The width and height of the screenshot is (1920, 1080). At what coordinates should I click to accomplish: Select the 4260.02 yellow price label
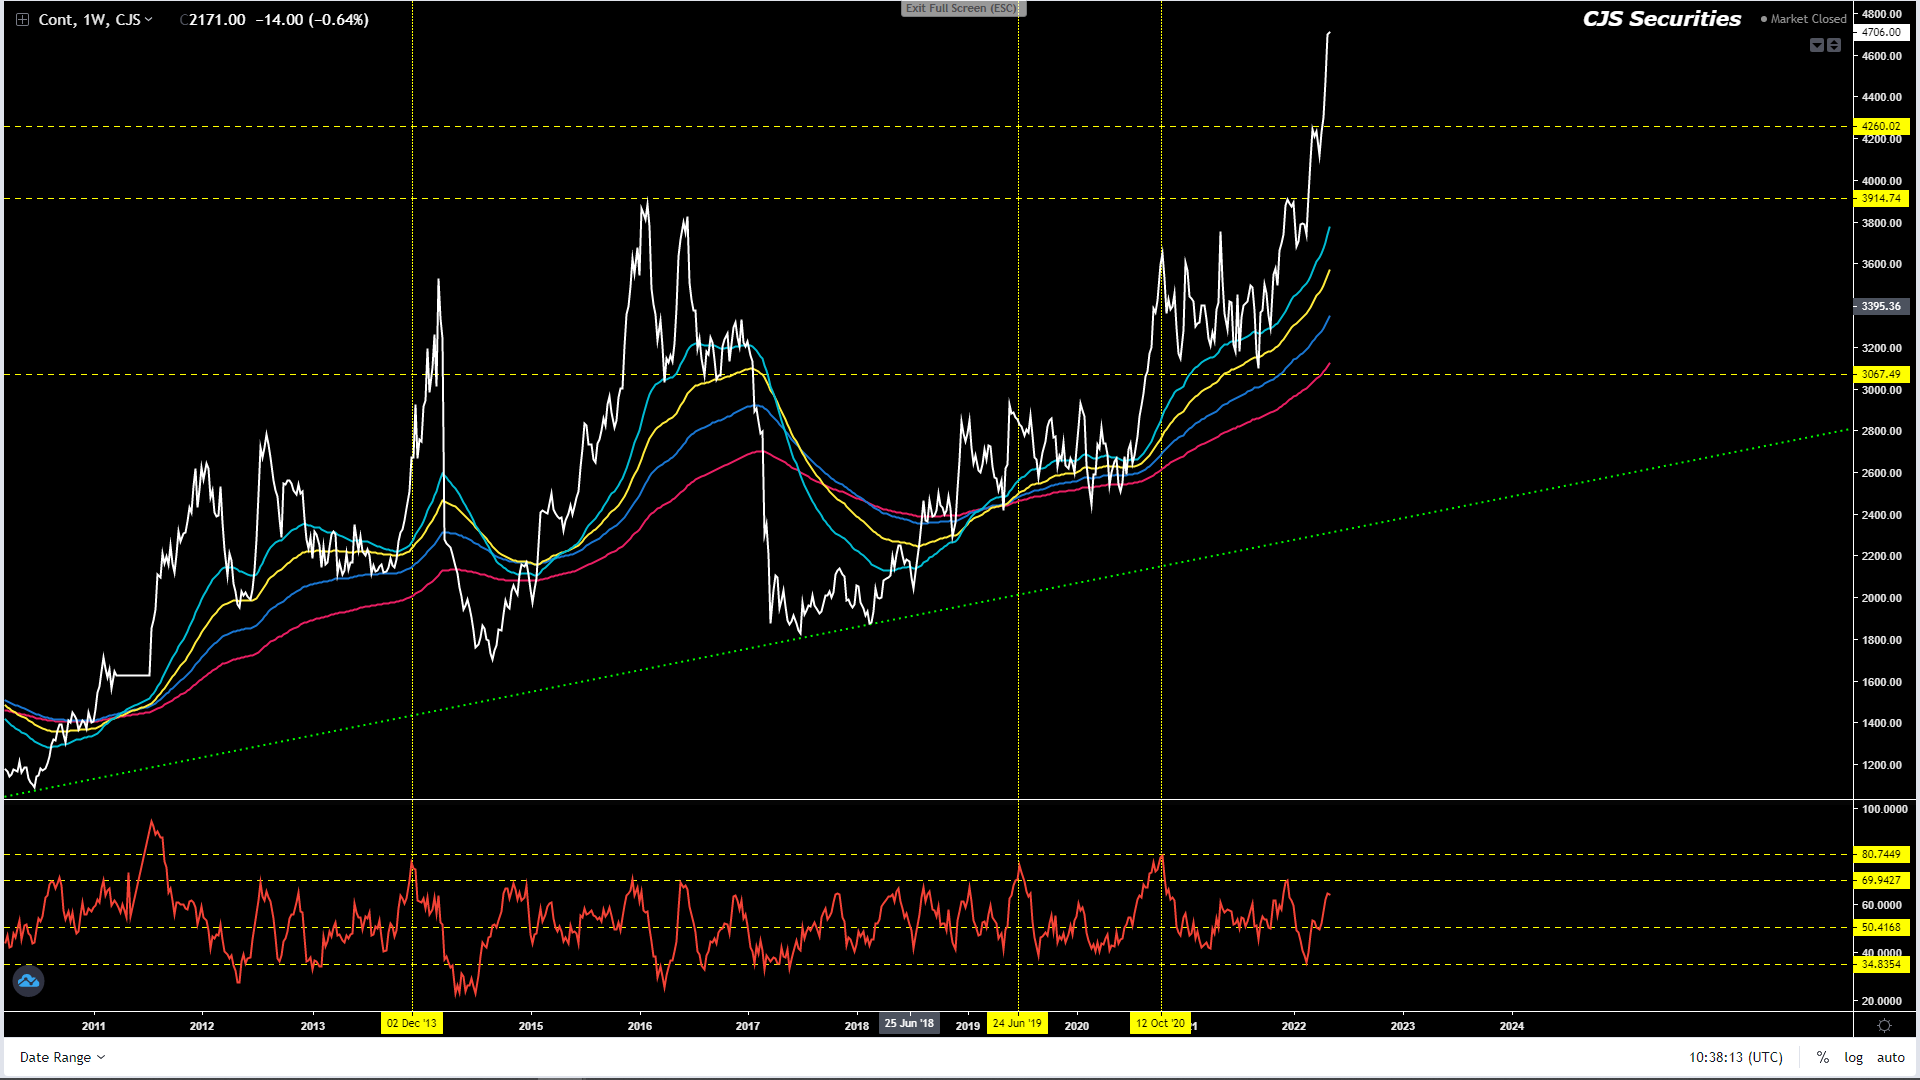click(x=1881, y=126)
